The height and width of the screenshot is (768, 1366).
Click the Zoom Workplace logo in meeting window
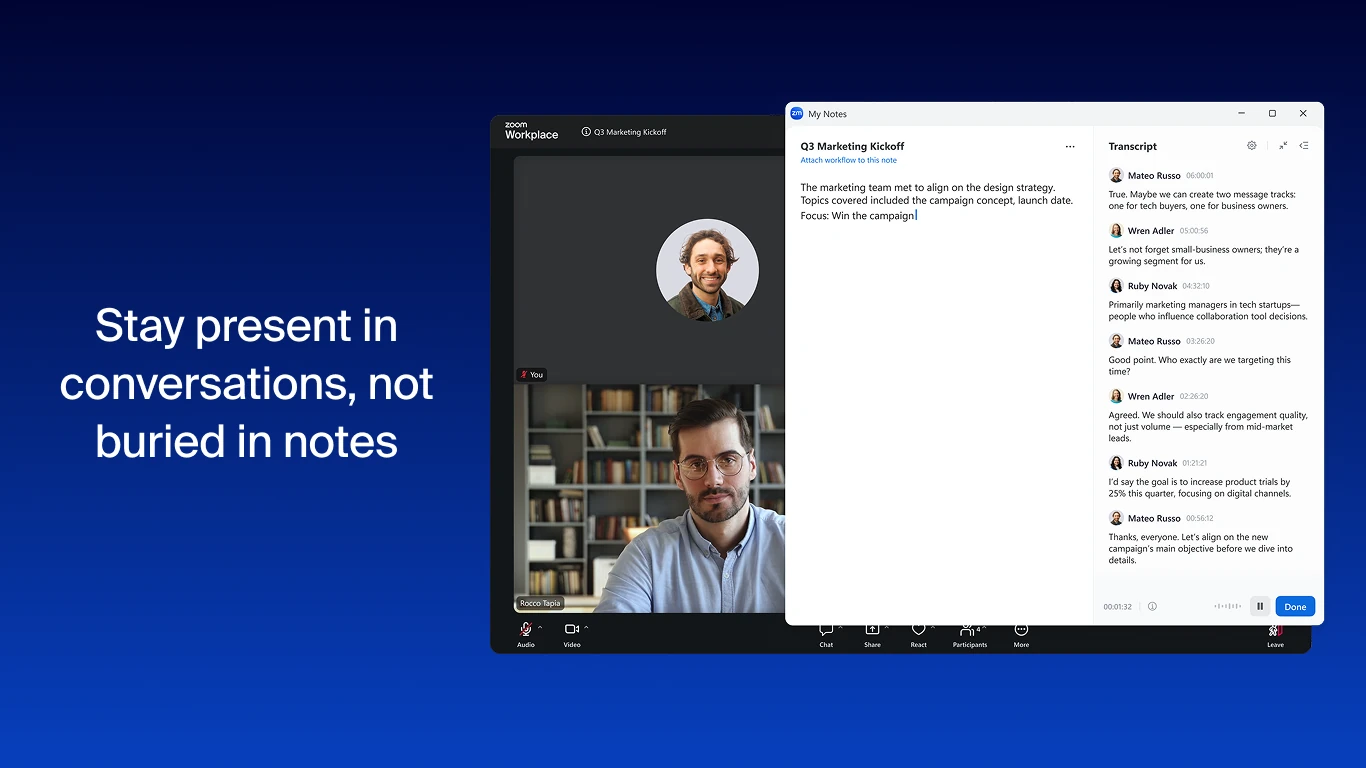tap(531, 131)
